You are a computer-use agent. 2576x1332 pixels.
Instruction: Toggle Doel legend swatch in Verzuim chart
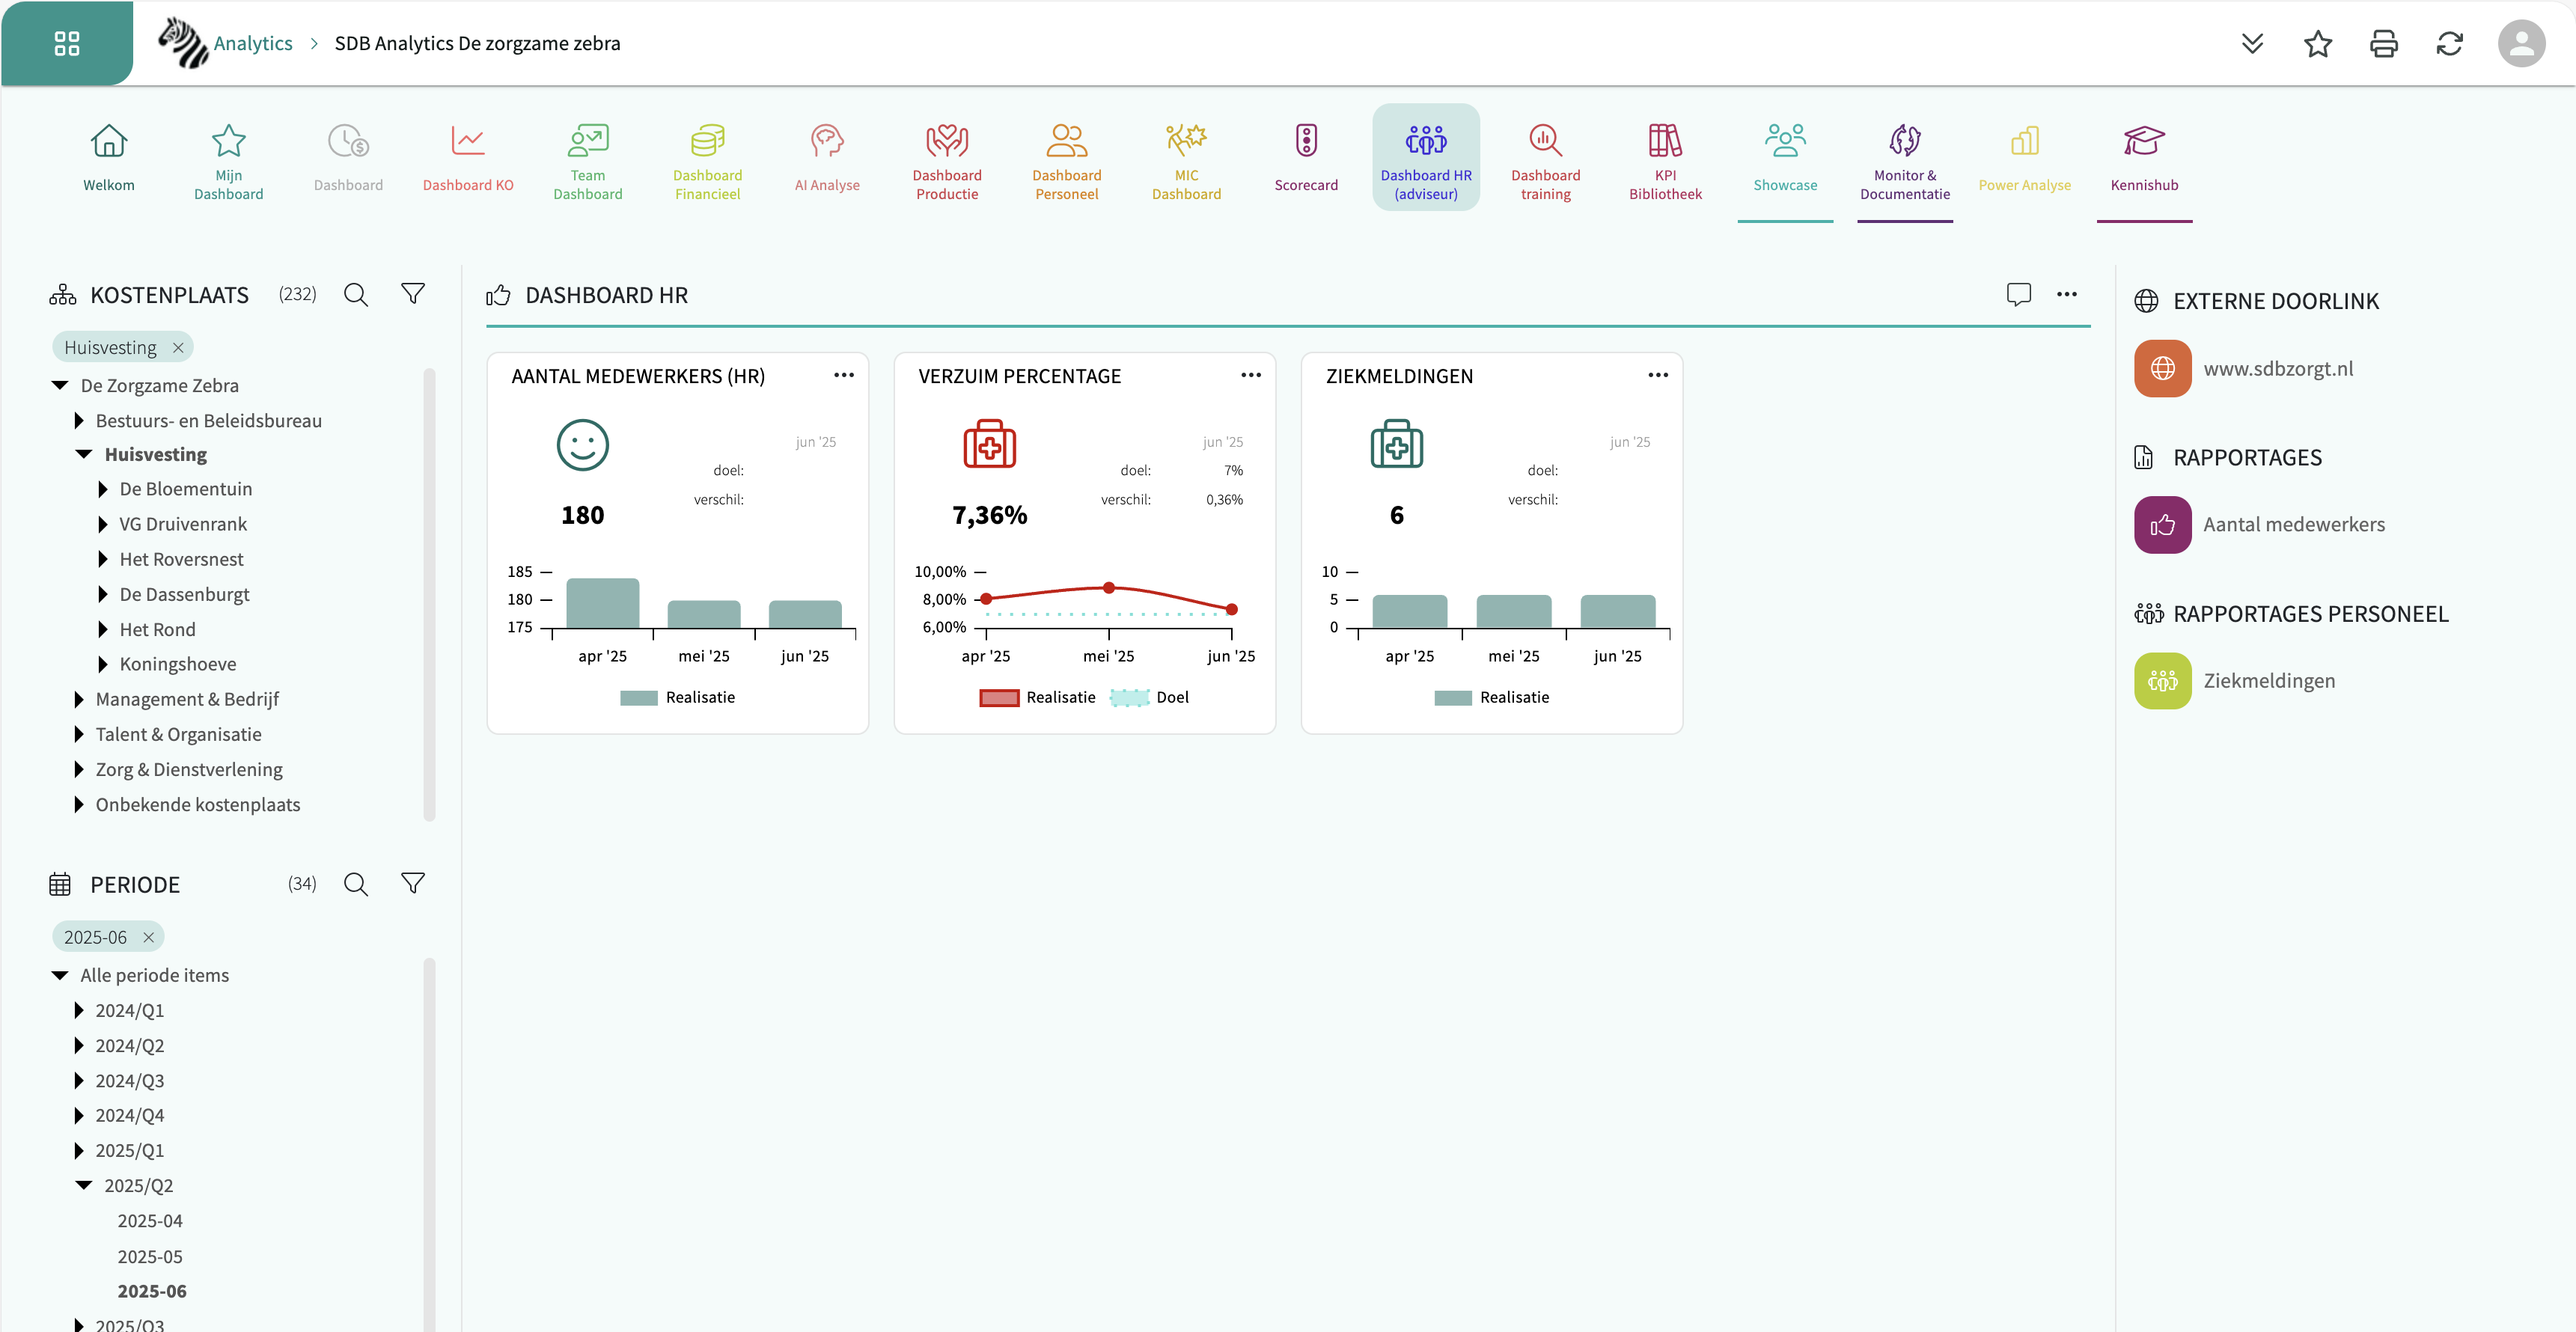(x=1130, y=697)
